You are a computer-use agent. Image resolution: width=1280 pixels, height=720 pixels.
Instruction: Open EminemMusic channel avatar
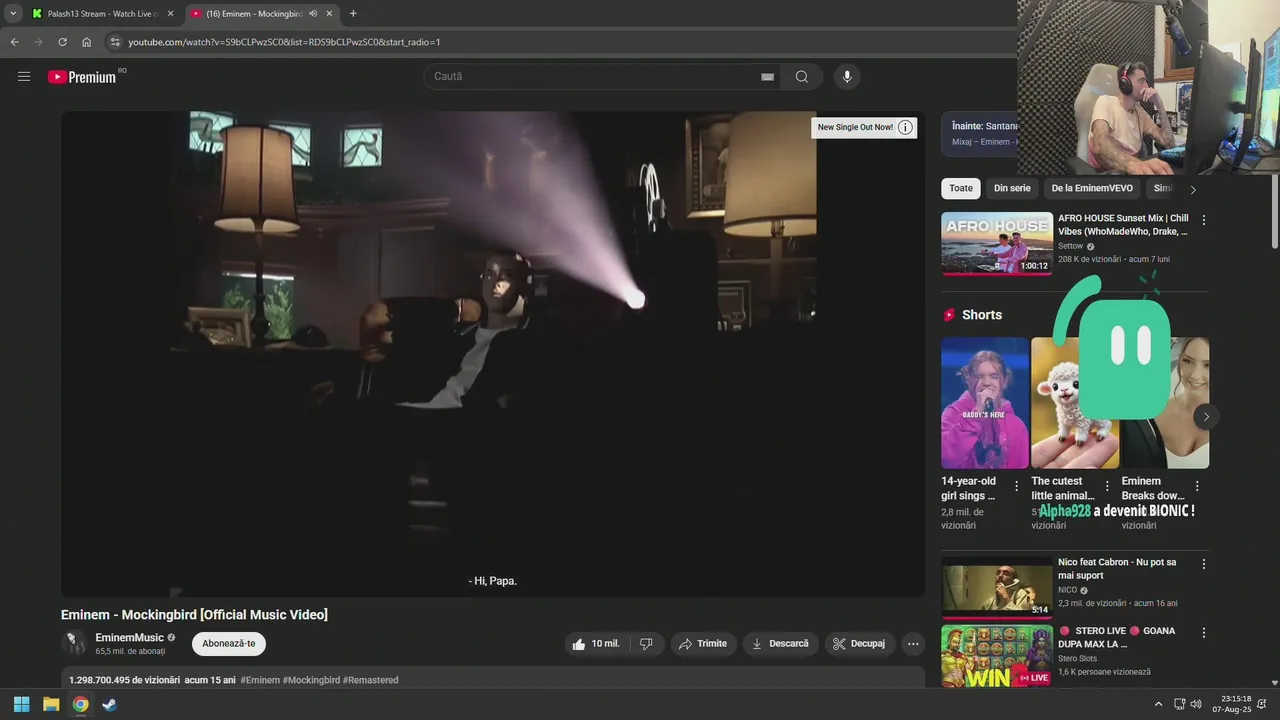click(x=75, y=643)
